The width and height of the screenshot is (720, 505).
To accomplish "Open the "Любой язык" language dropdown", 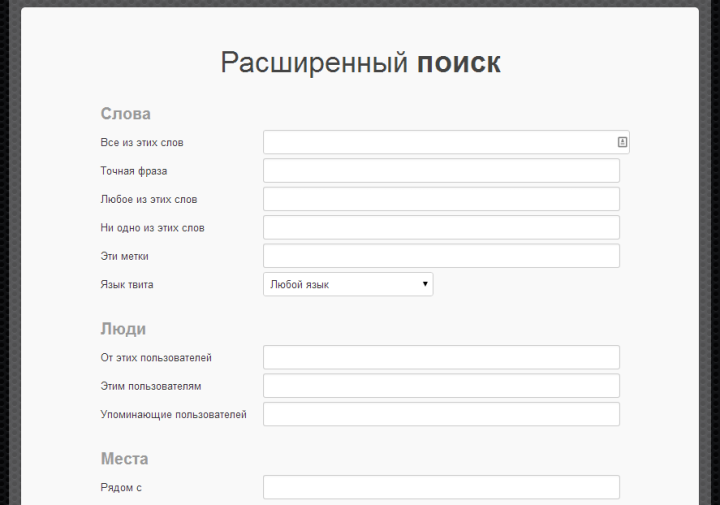I will click(347, 285).
